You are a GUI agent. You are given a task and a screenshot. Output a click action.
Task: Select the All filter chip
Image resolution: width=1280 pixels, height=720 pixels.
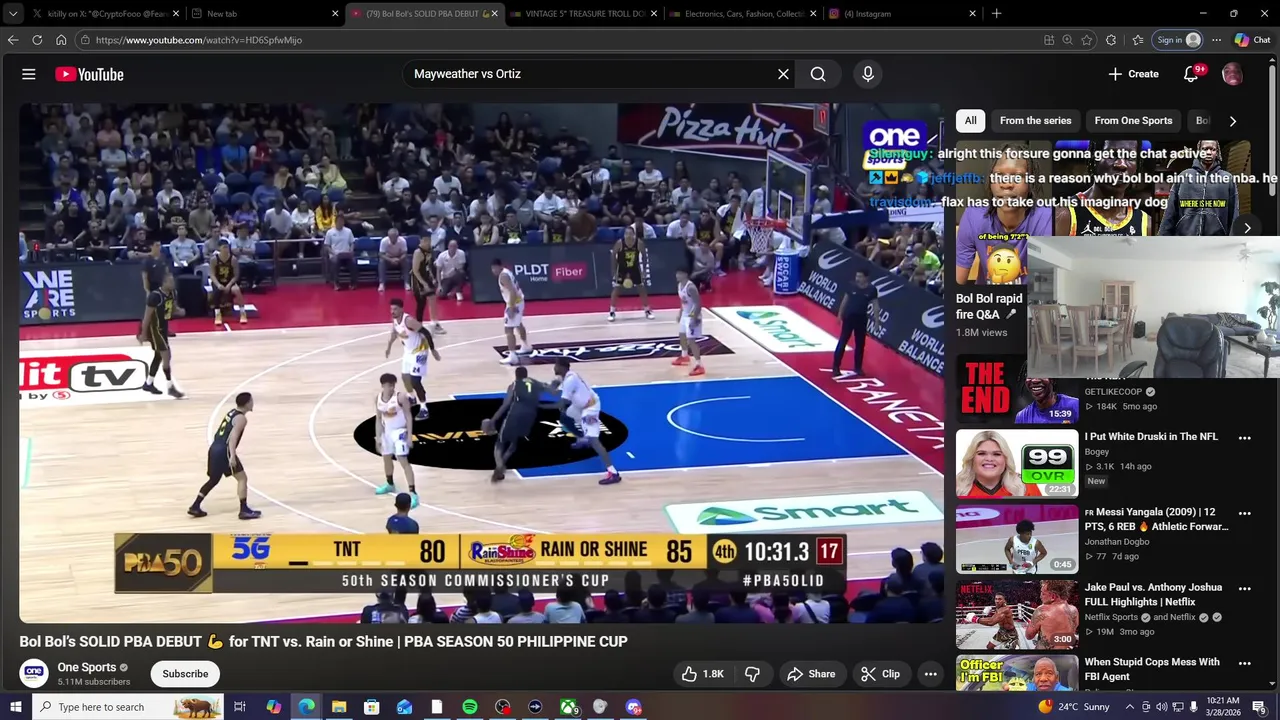coord(970,121)
